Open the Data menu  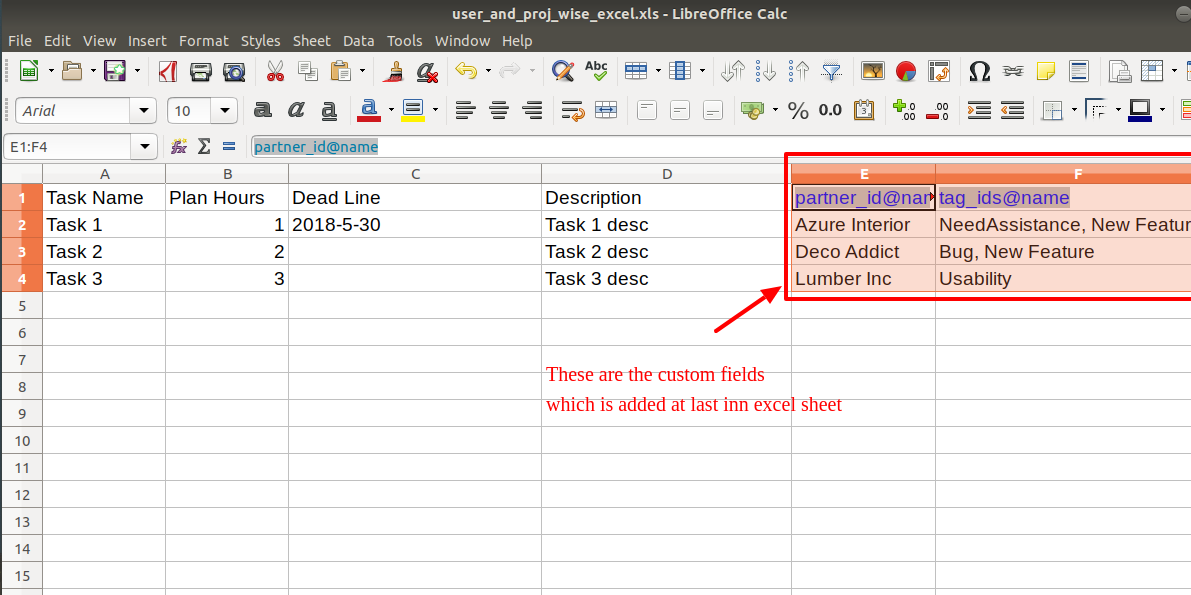[x=359, y=41]
